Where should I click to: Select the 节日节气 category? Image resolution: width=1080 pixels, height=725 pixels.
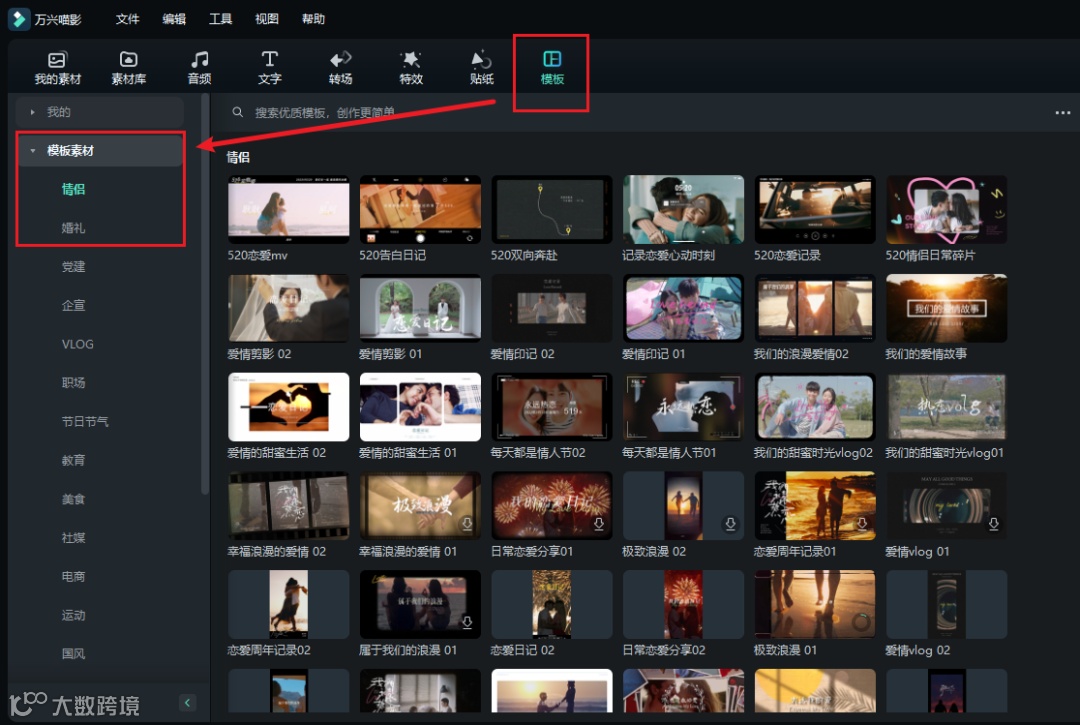(85, 421)
